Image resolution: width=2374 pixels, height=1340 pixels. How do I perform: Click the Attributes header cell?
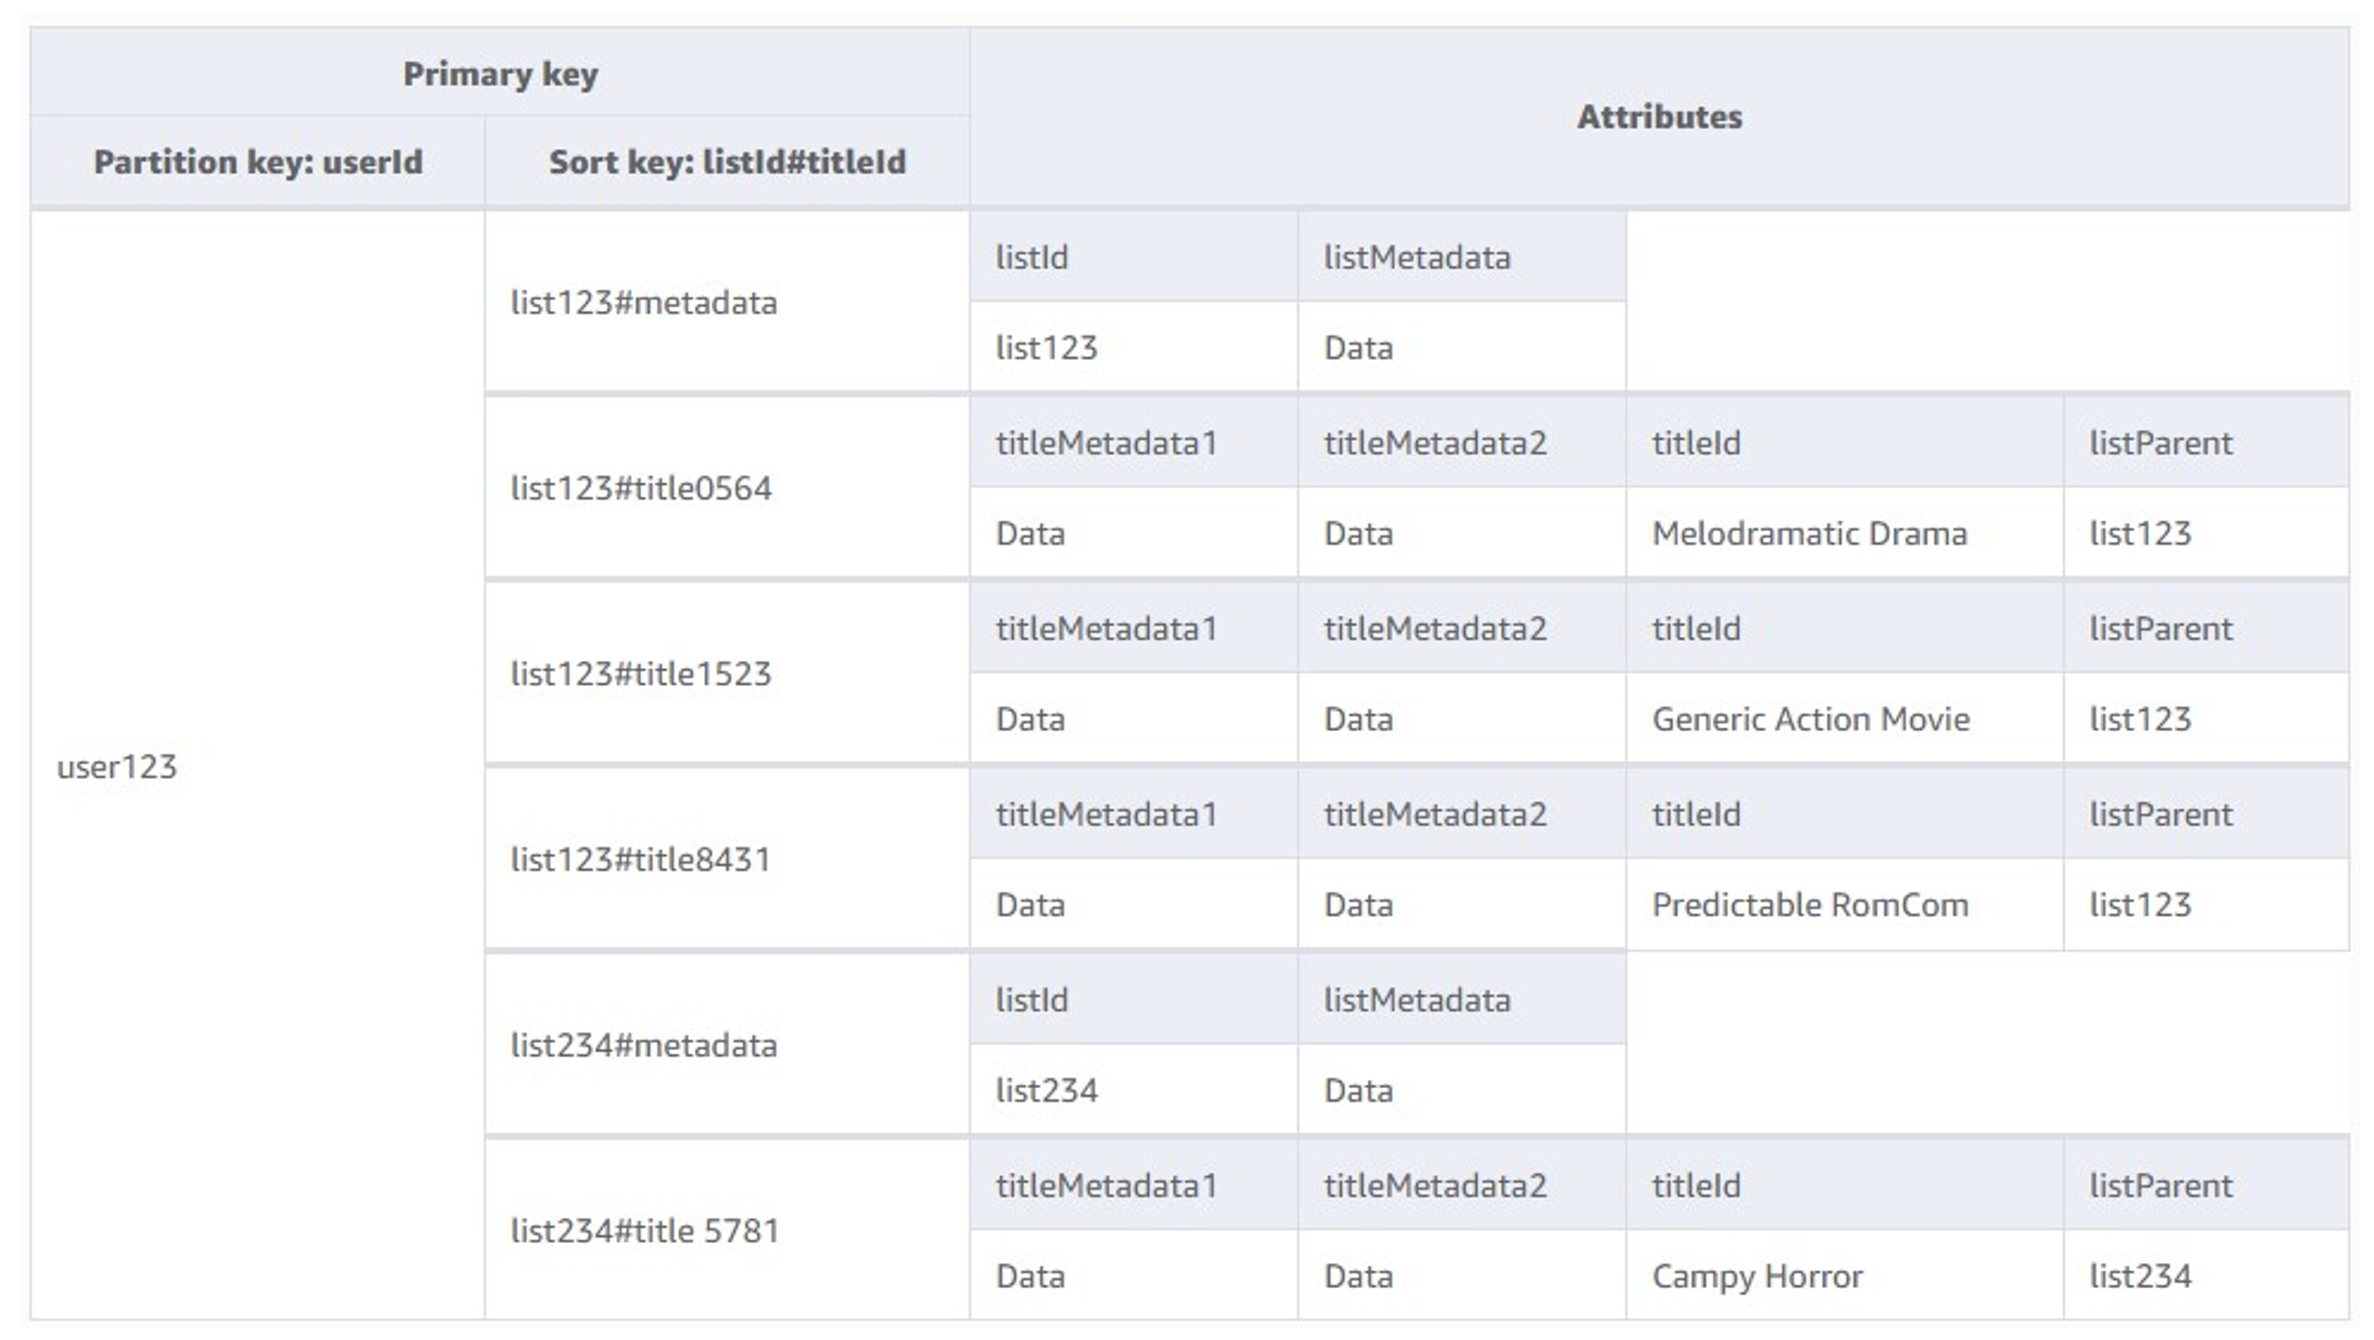pos(1658,117)
